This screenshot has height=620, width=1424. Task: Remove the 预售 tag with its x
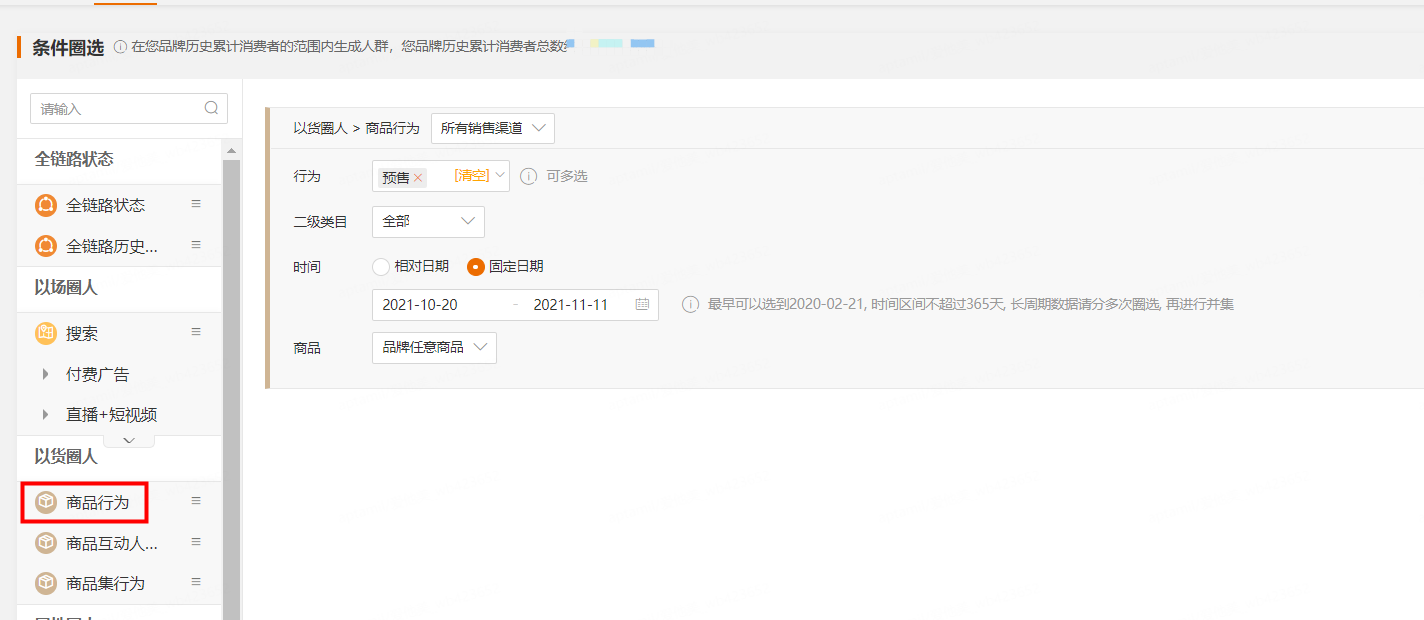[418, 177]
